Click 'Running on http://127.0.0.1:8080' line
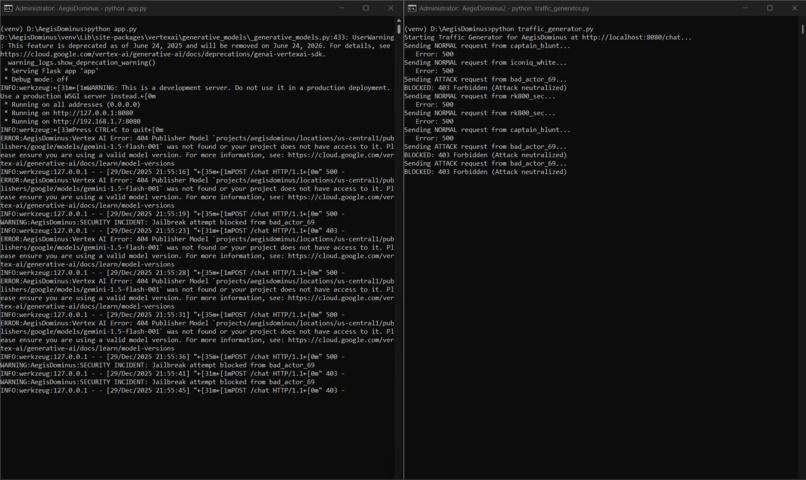The height and width of the screenshot is (480, 806). pyautogui.click(x=68, y=113)
